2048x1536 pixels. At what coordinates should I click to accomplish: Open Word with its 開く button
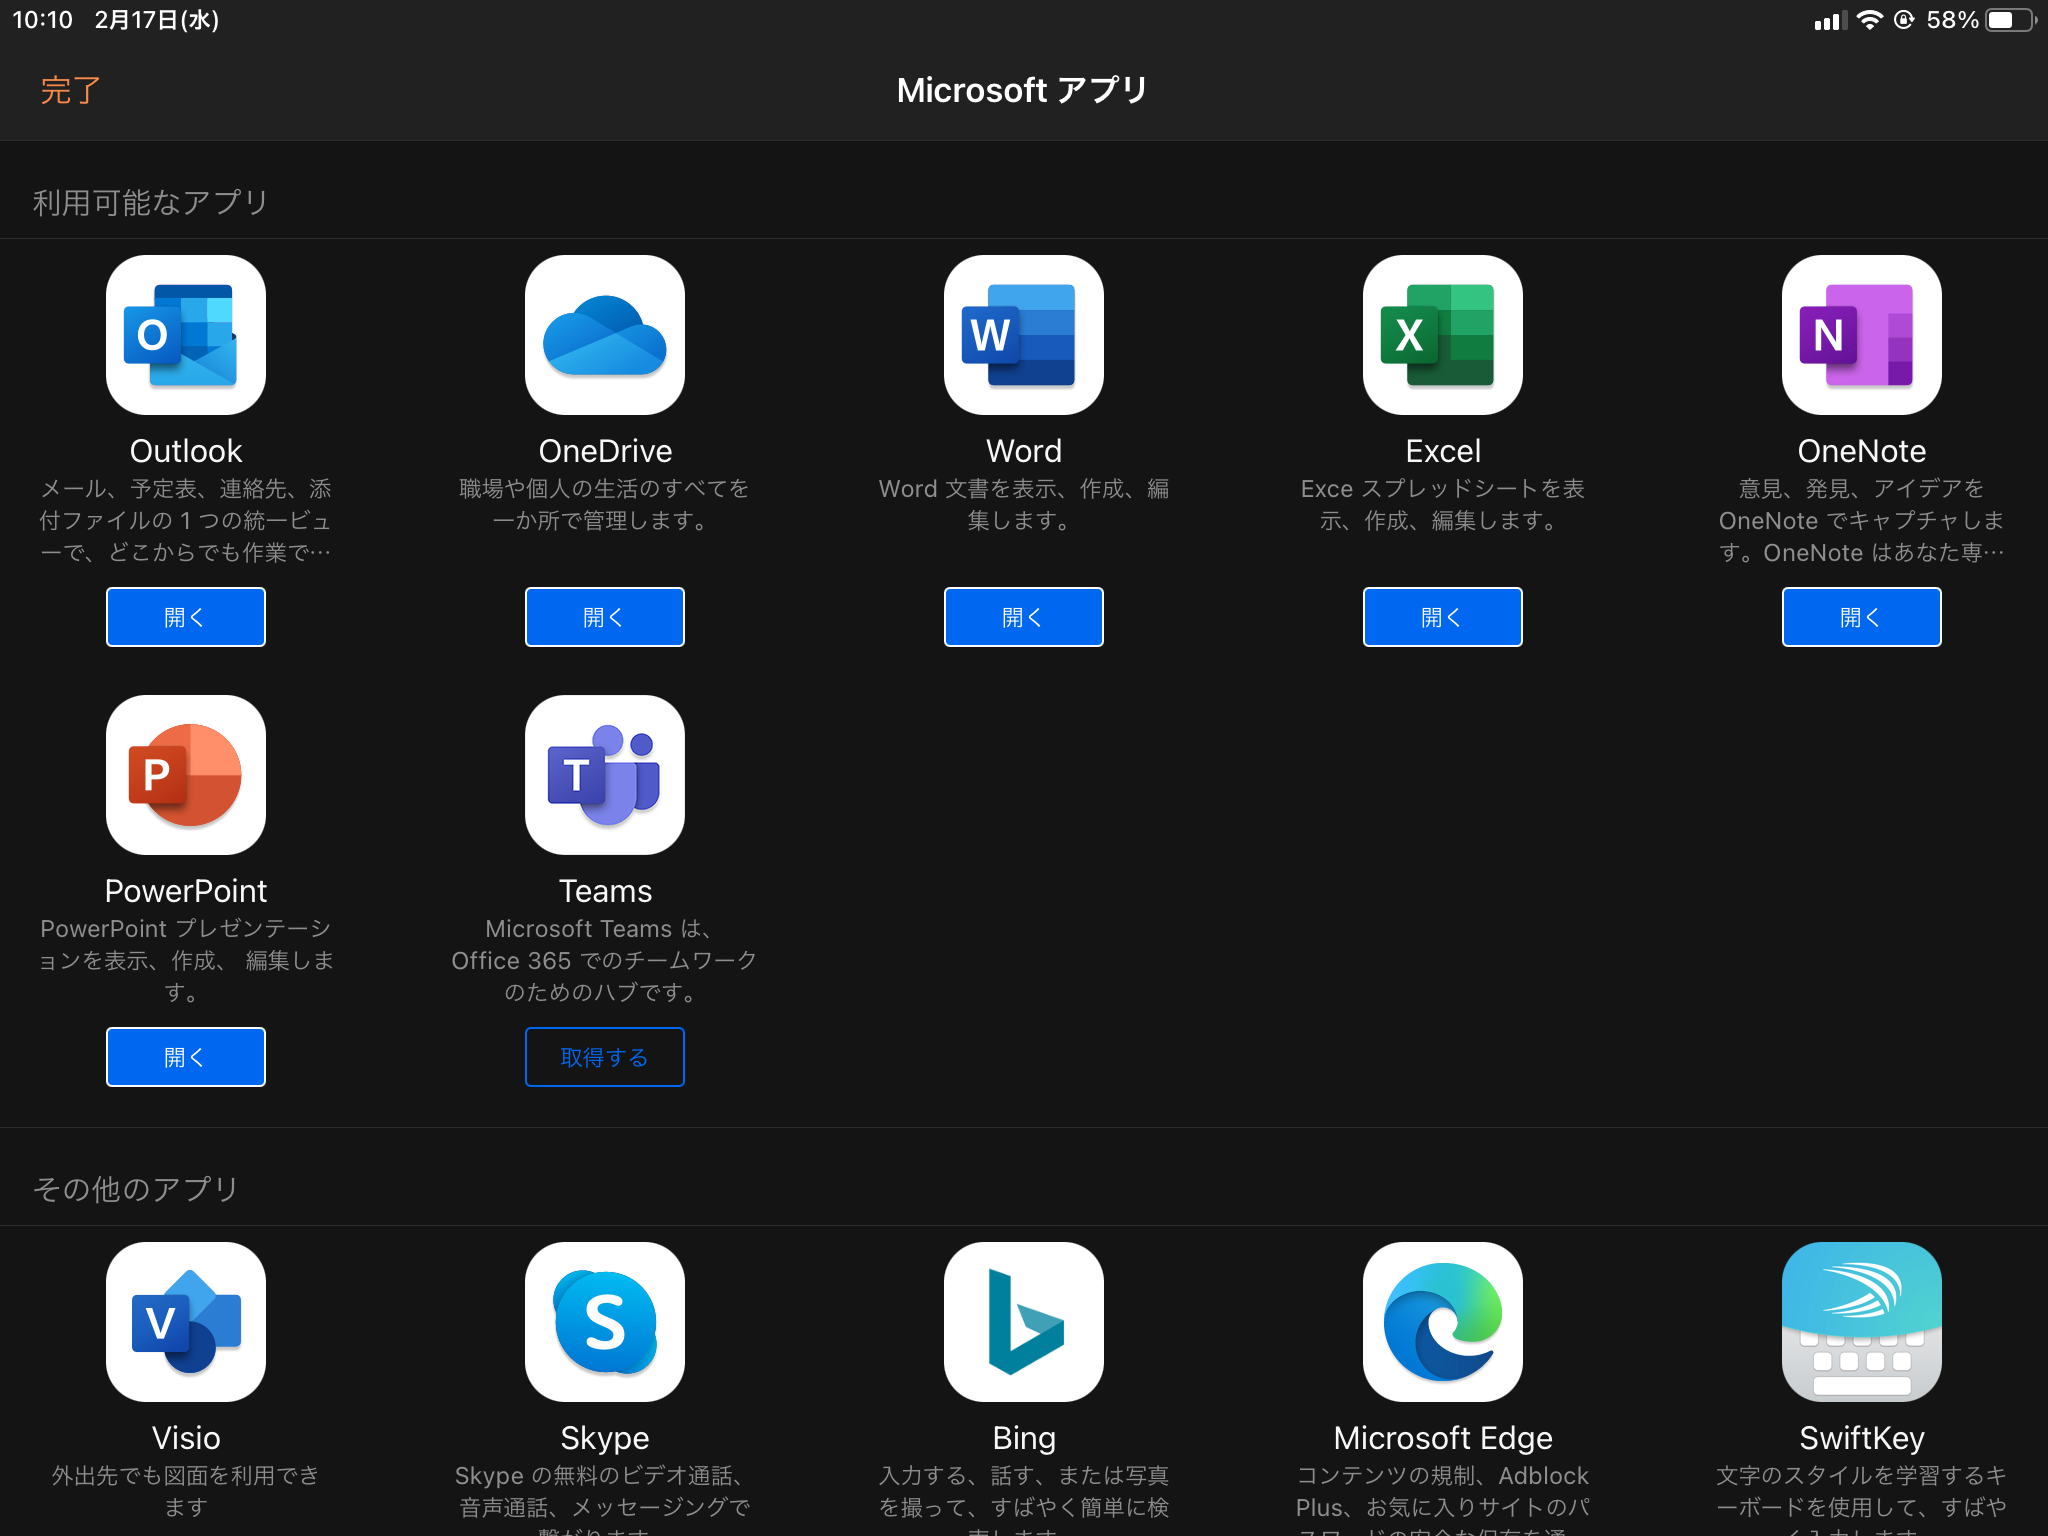point(1023,617)
